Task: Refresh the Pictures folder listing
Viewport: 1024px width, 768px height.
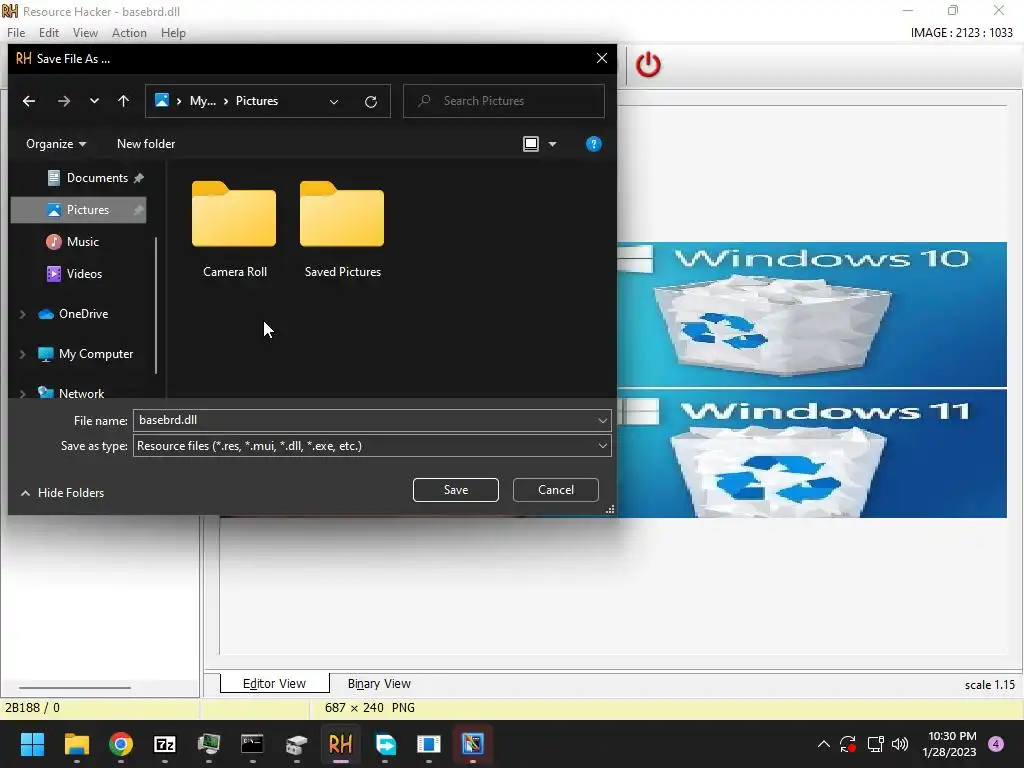Action: (370, 101)
